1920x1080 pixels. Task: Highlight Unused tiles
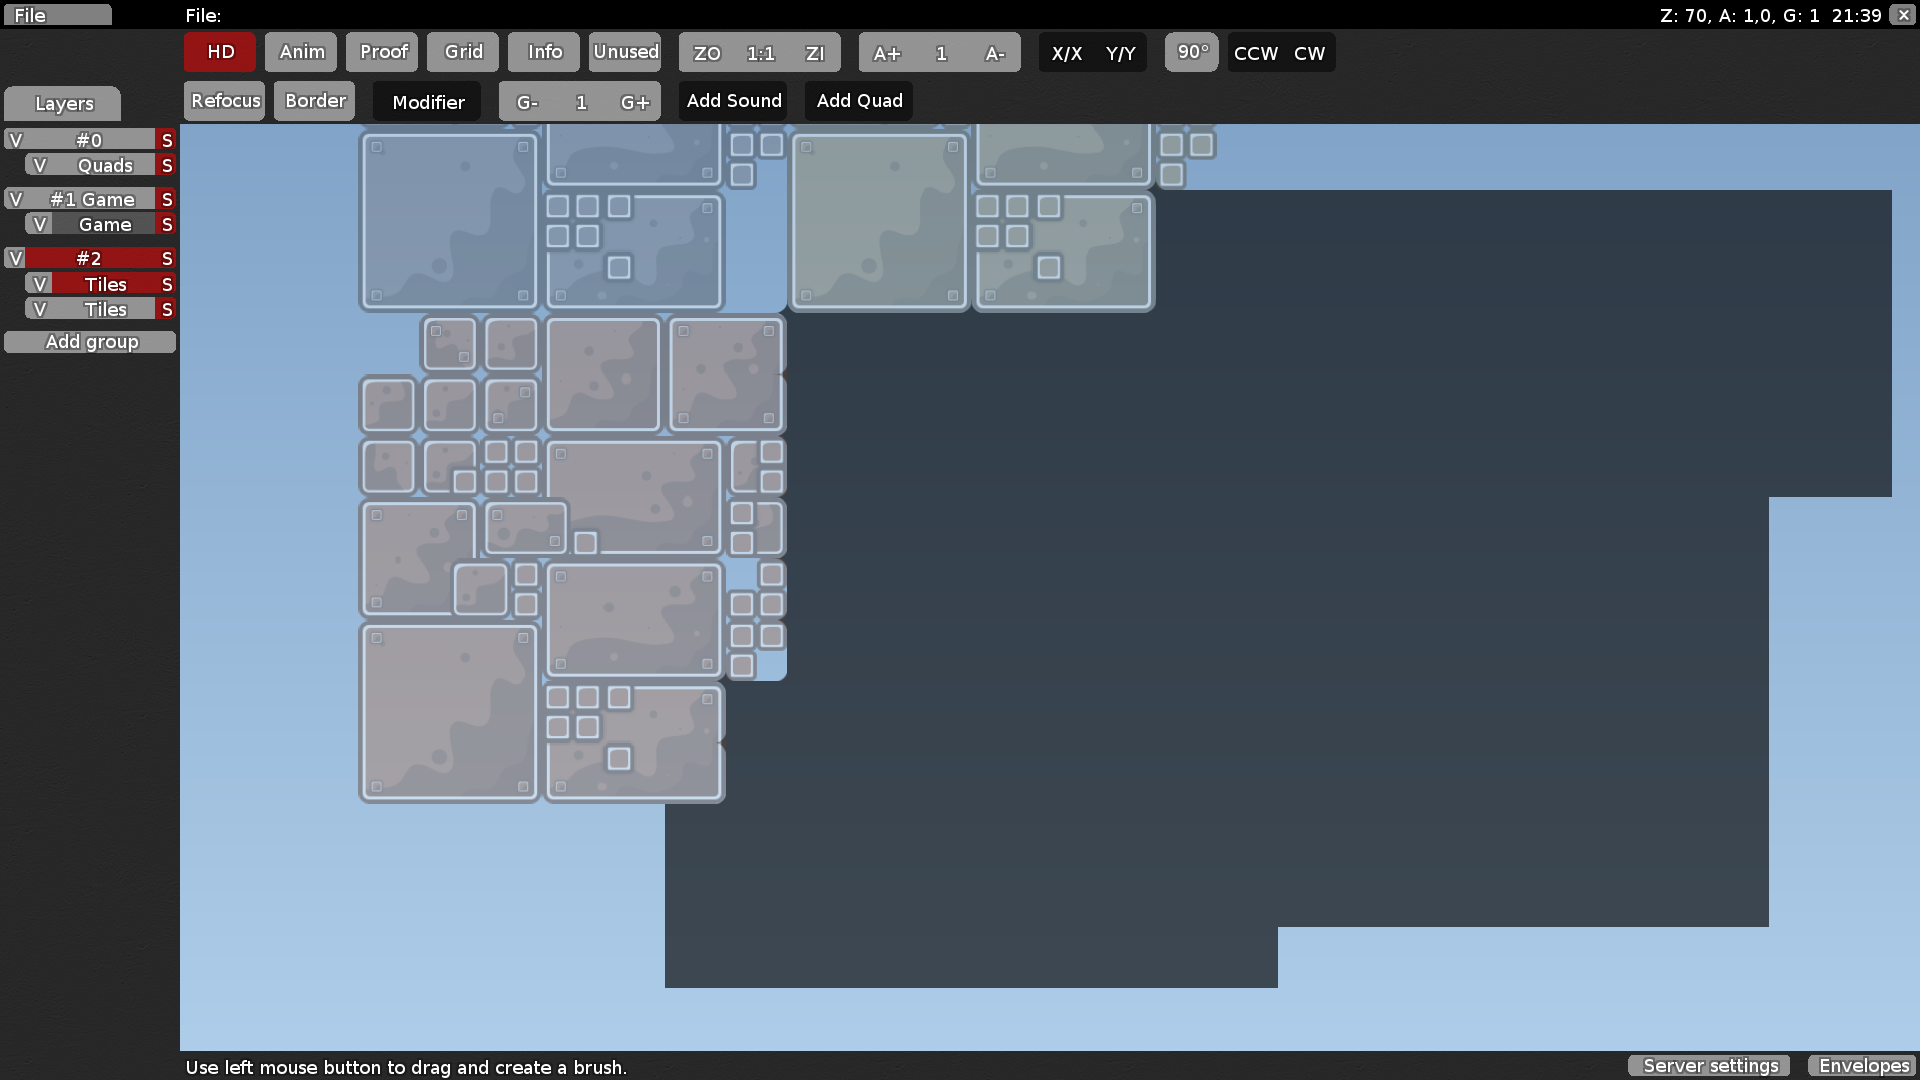coord(625,52)
